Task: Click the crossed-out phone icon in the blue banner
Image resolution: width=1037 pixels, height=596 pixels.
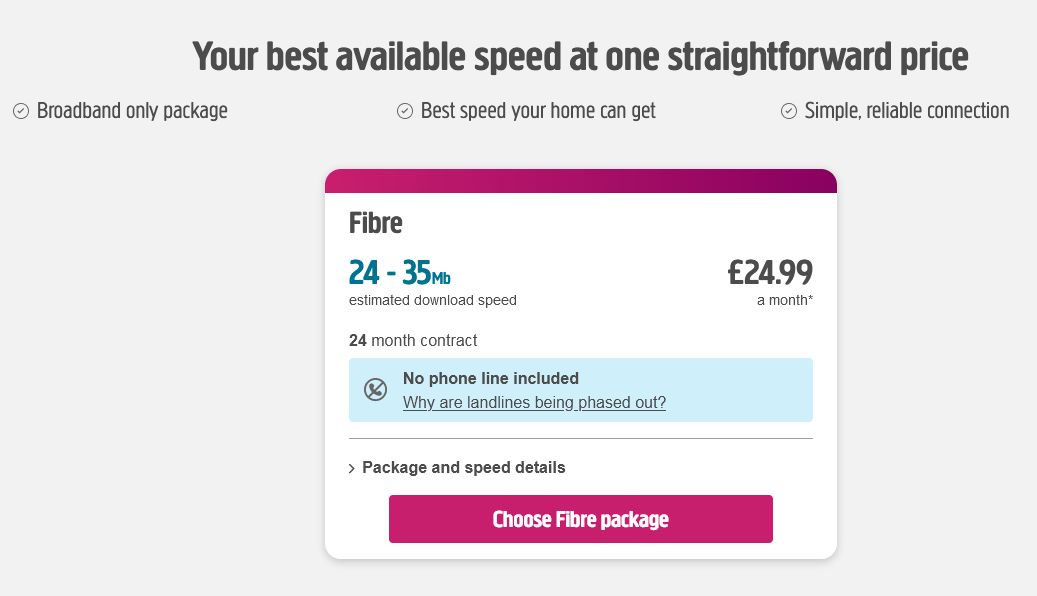Action: click(x=375, y=390)
